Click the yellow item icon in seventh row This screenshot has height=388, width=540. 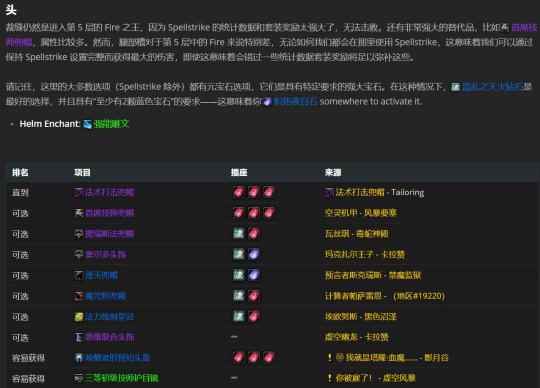[79, 316]
